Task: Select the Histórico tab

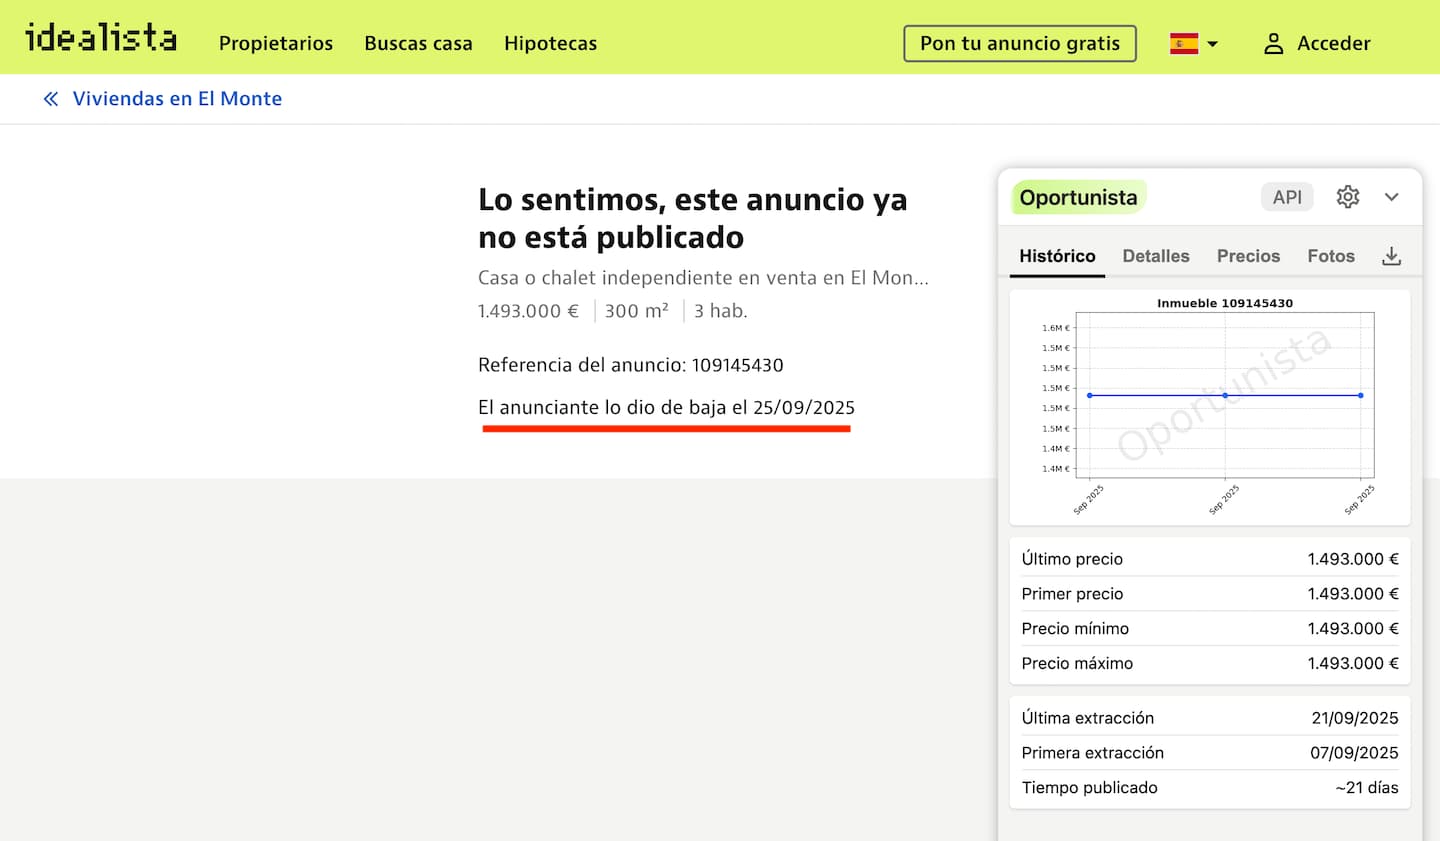Action: [x=1056, y=256]
